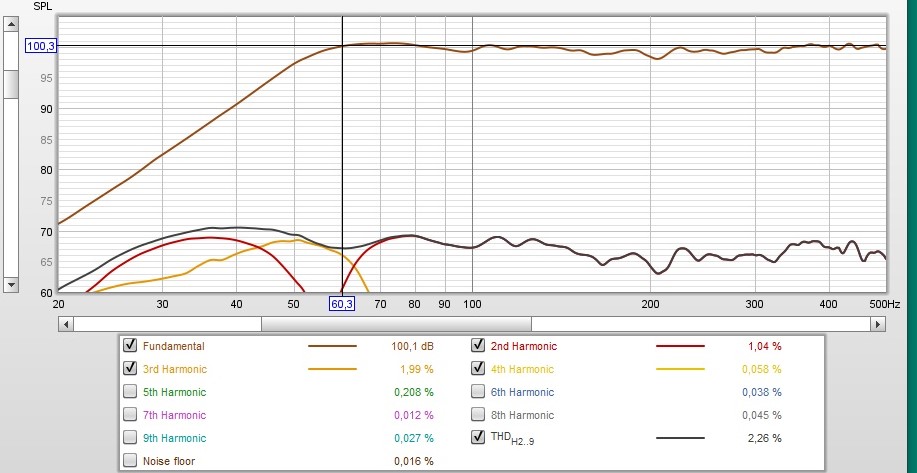This screenshot has height=473, width=917.
Task: Click the 0,058 % fourth harmonic value
Action: coord(761,370)
